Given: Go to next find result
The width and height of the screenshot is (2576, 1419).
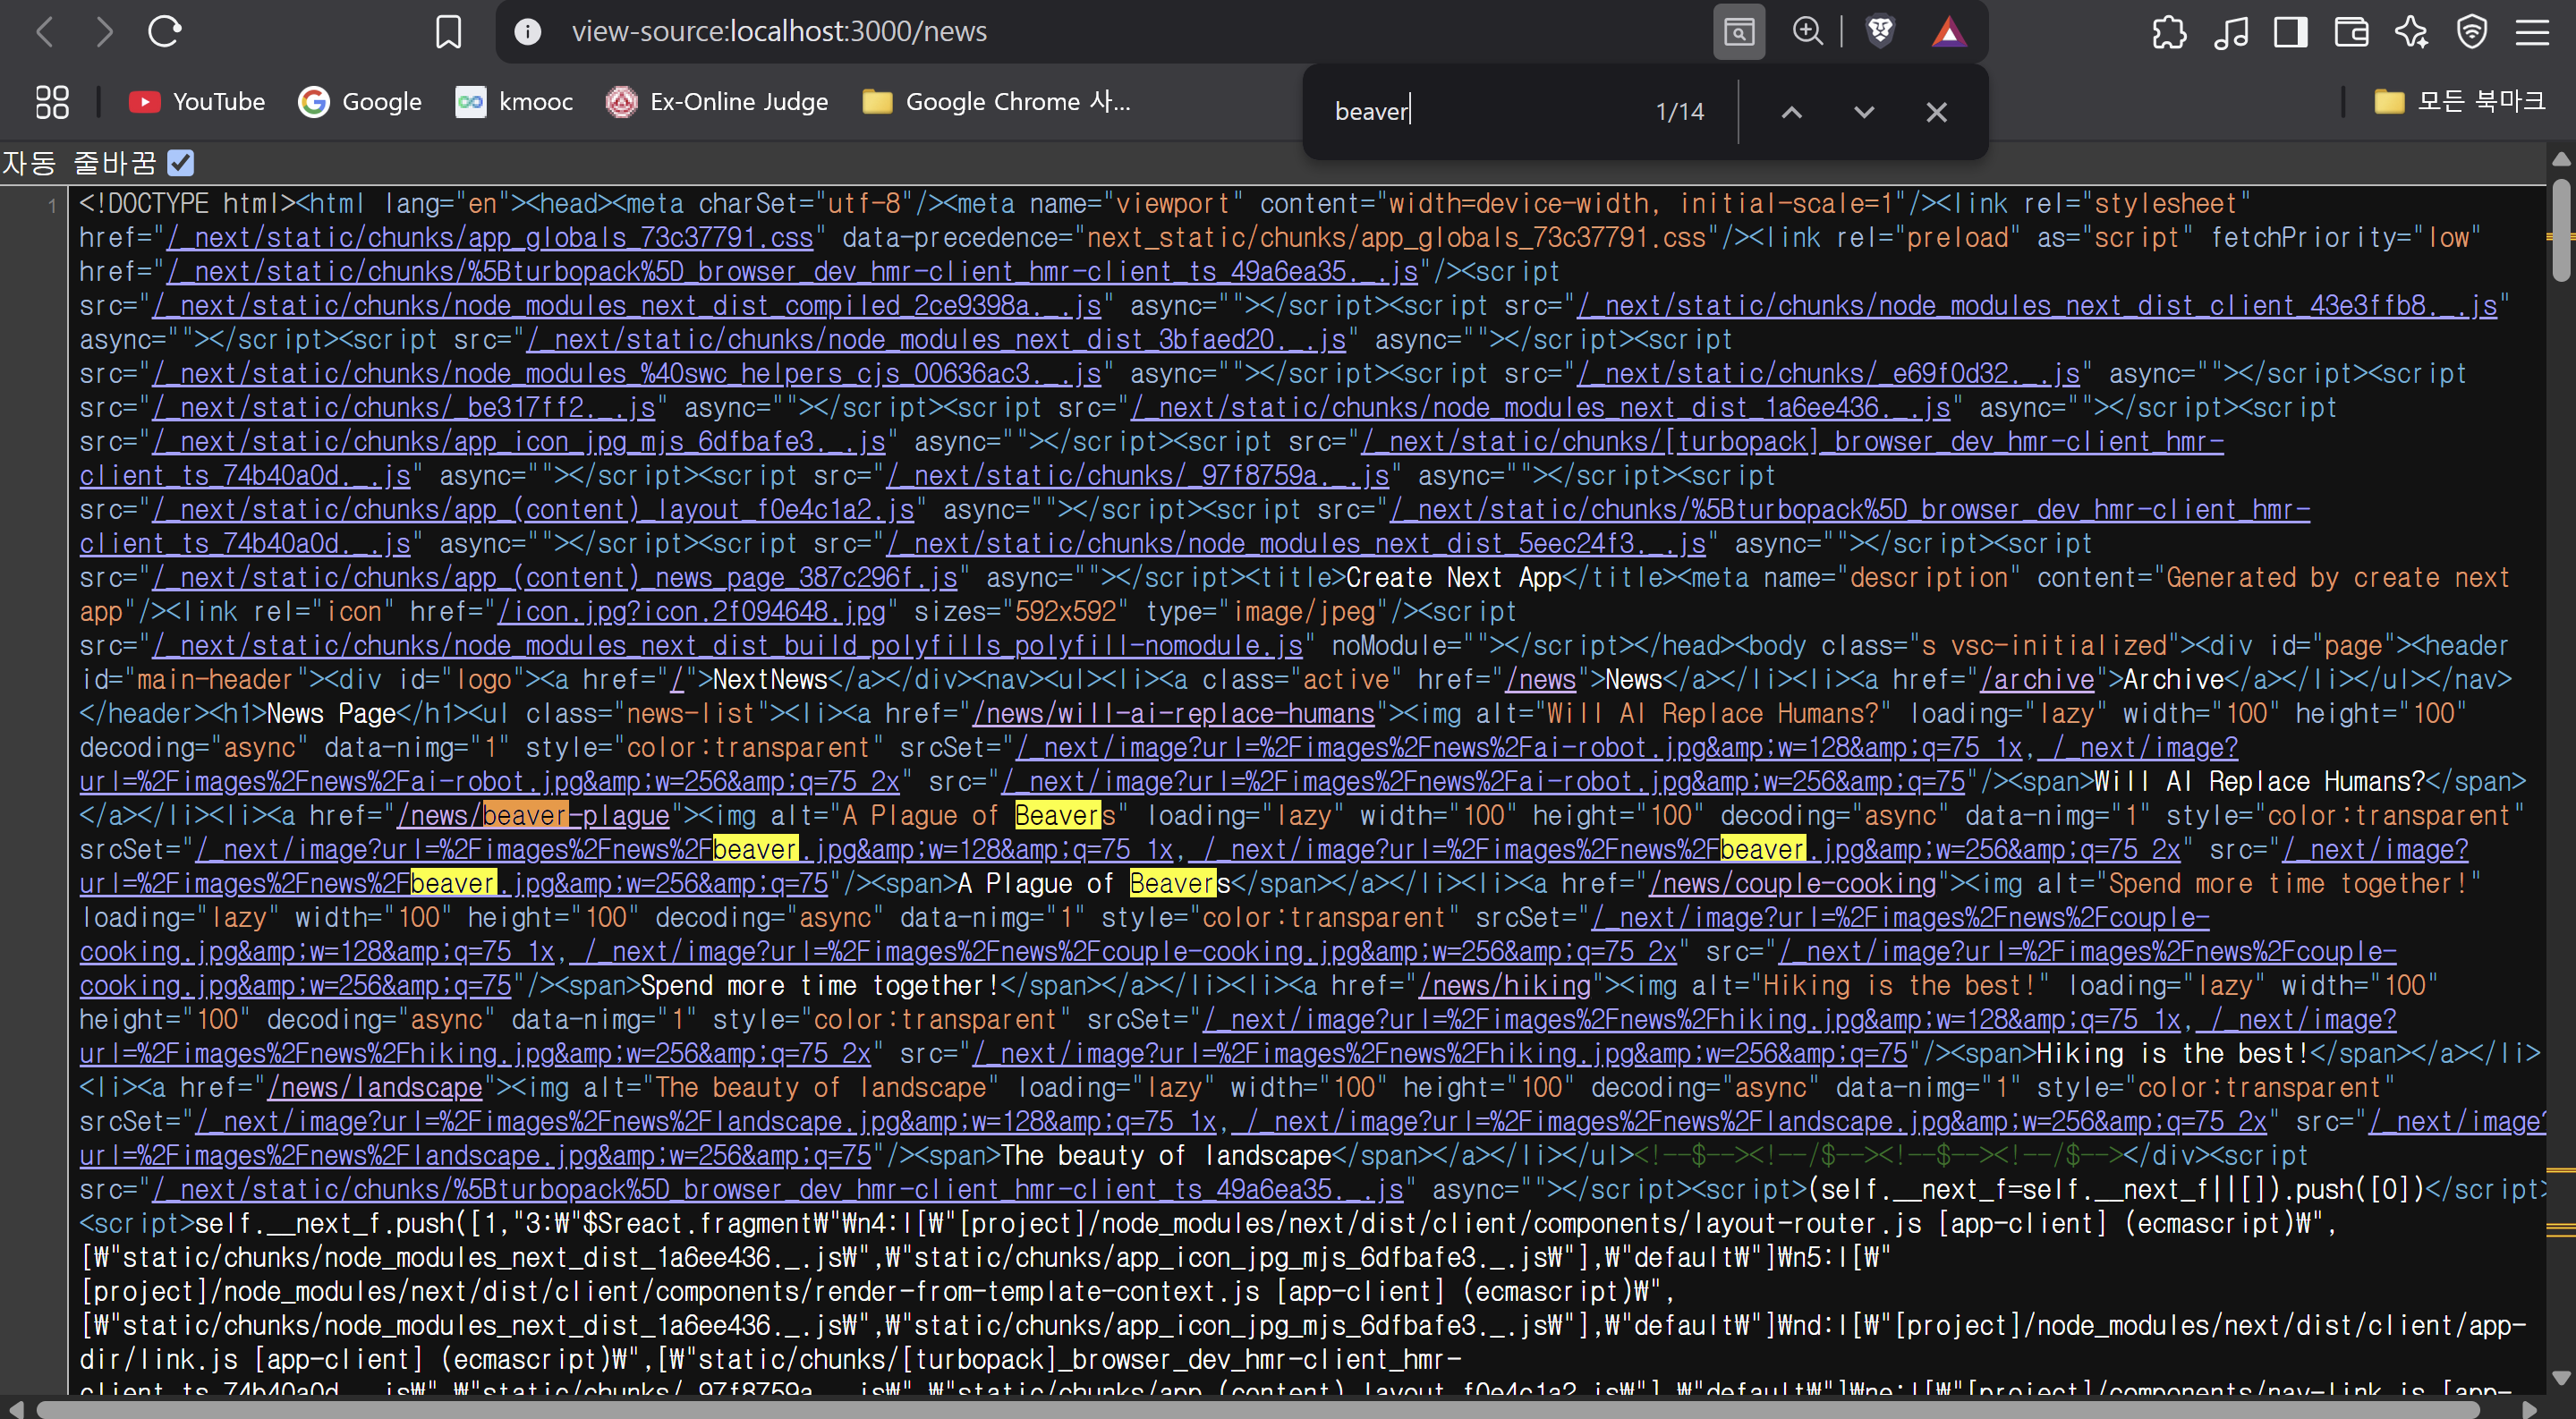Looking at the screenshot, I should (1863, 112).
